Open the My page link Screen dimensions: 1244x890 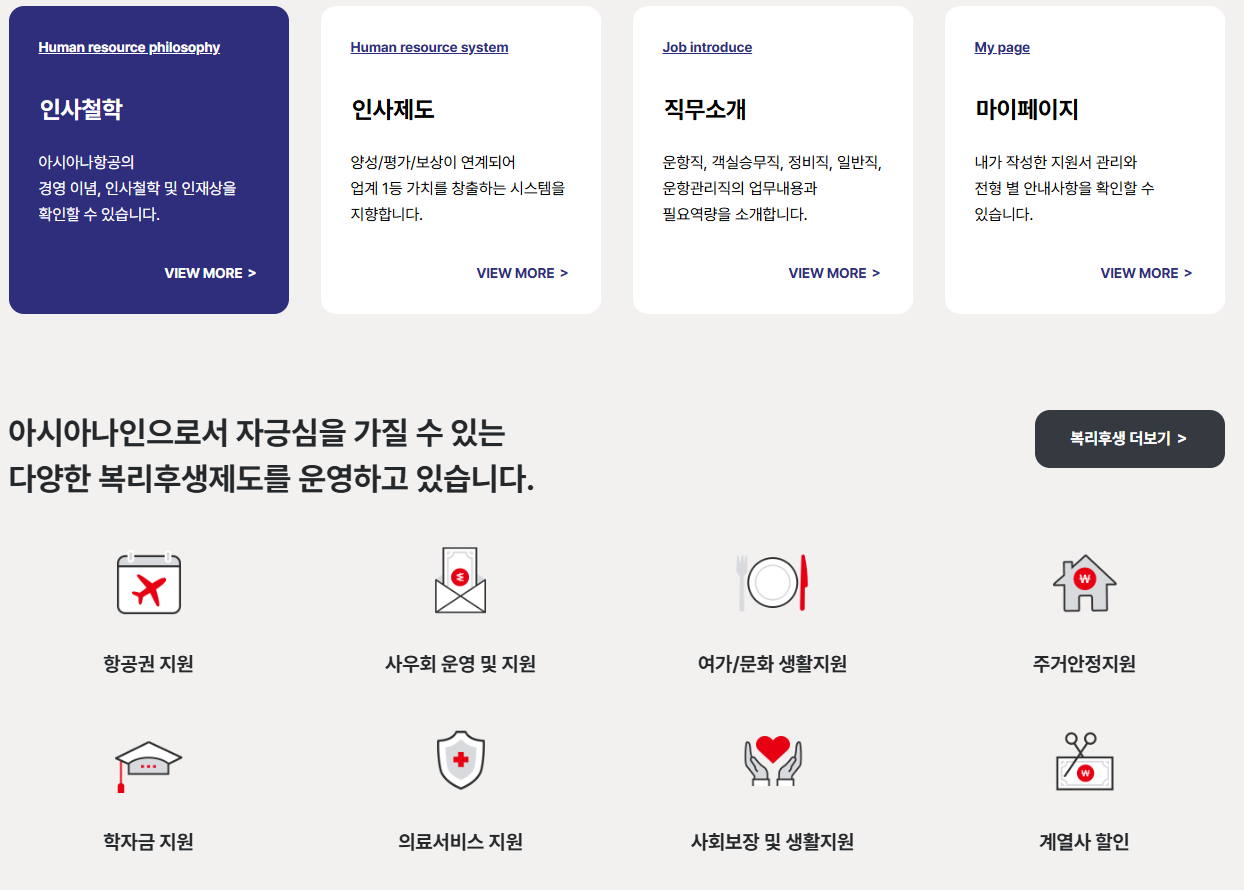1002,47
